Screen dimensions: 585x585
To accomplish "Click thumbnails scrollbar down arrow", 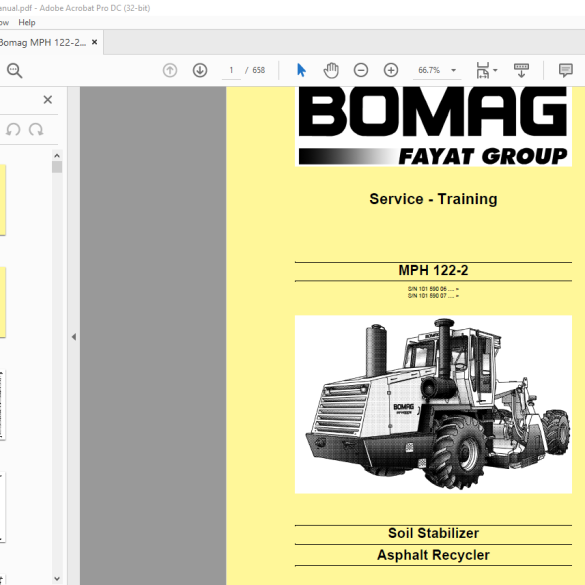I will tap(57, 579).
